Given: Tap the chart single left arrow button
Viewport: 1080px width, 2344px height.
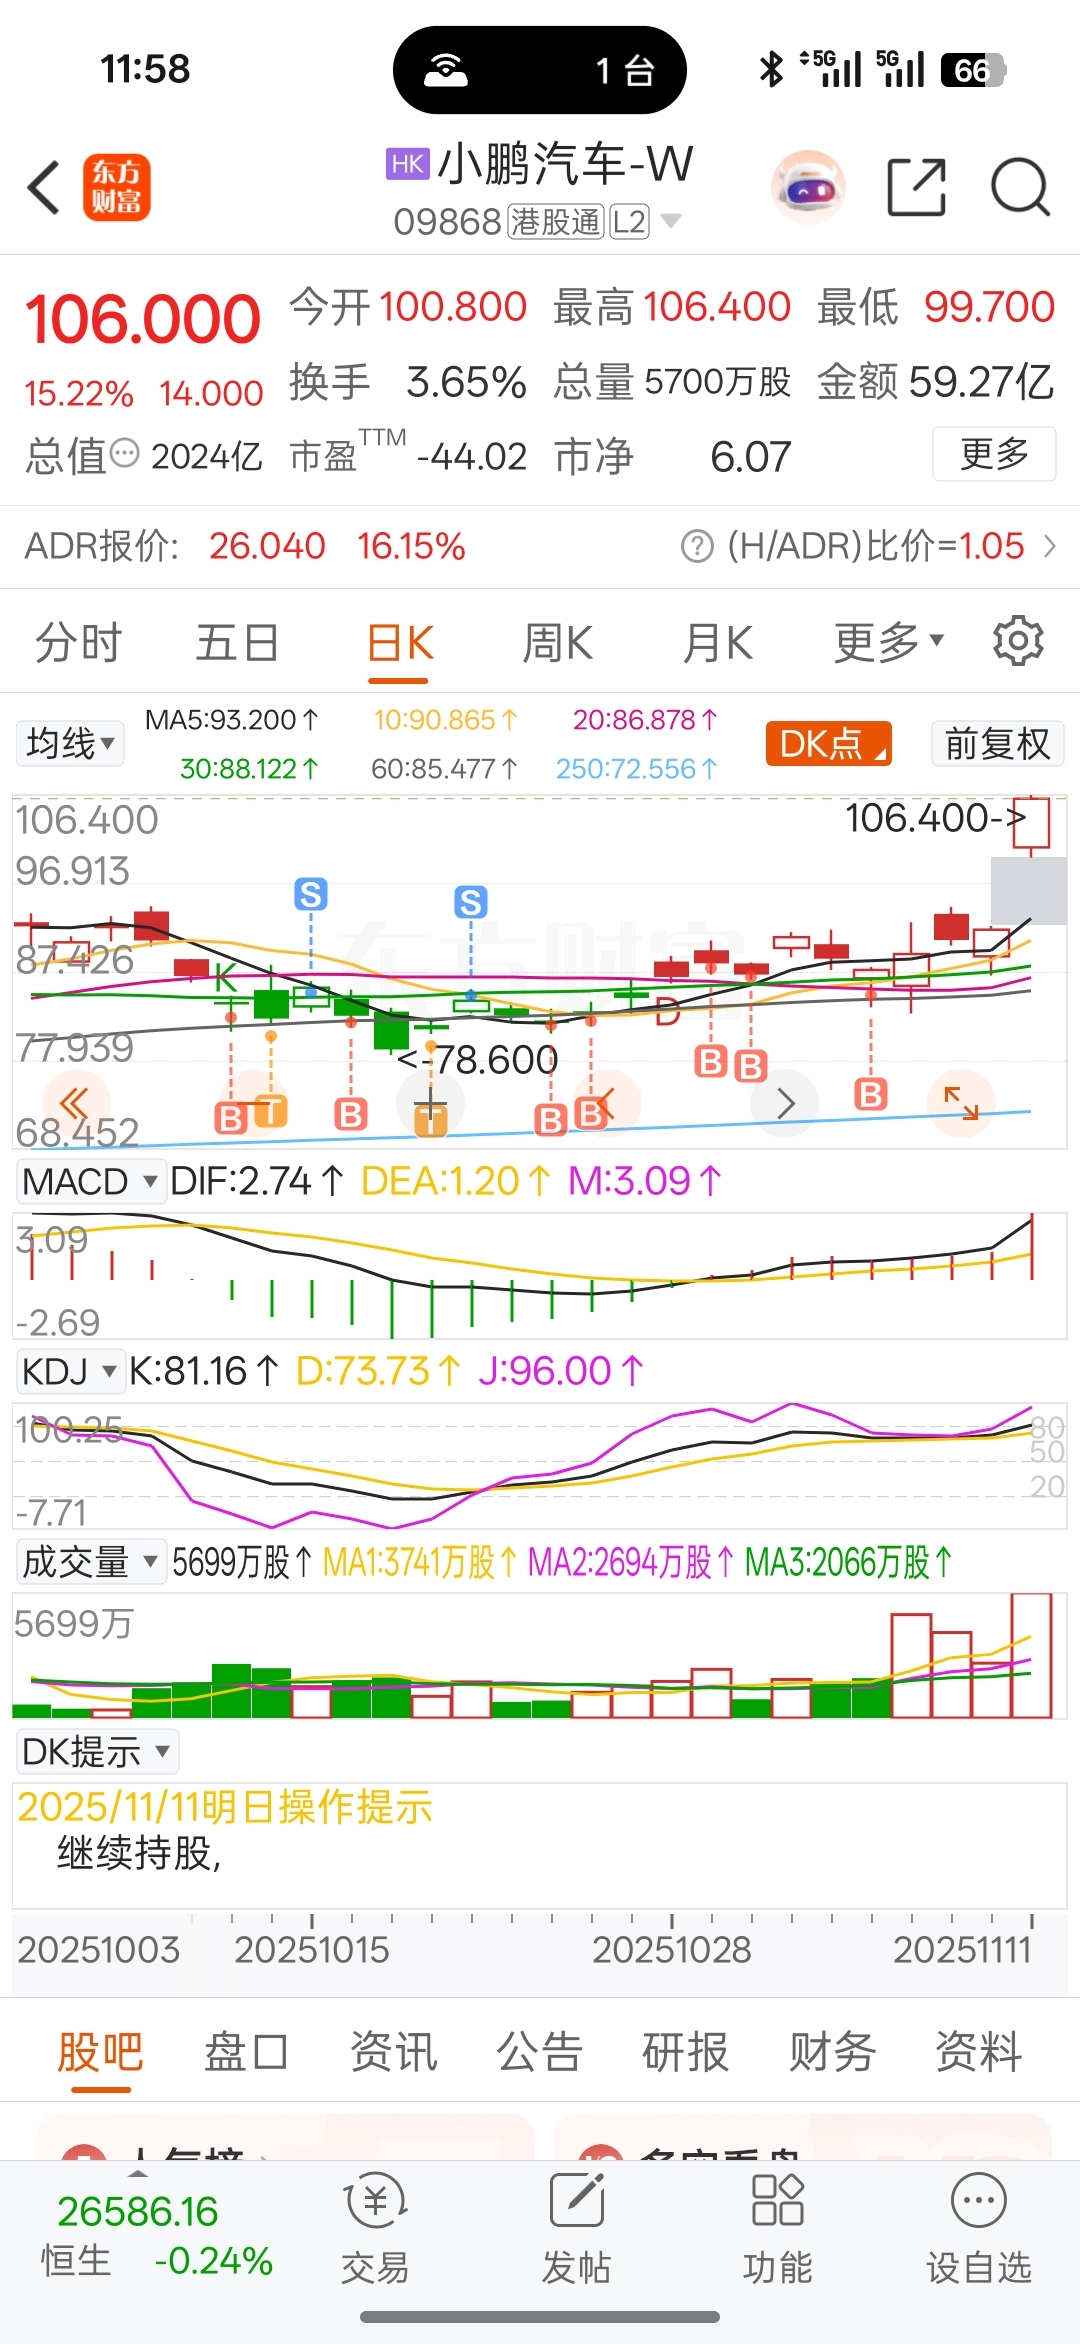Looking at the screenshot, I should 605,1104.
